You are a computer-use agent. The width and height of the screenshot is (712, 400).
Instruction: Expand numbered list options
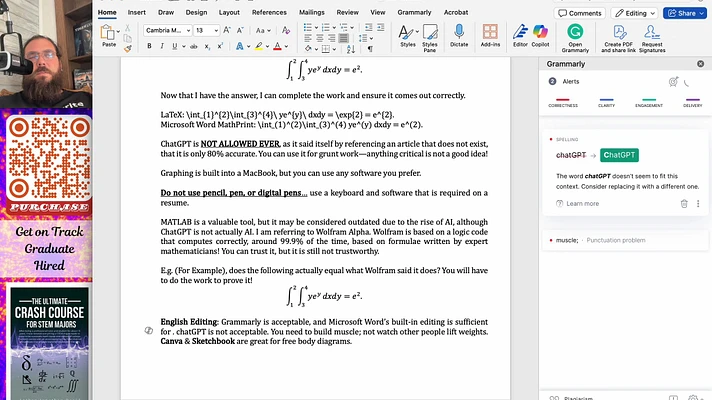[334, 28]
